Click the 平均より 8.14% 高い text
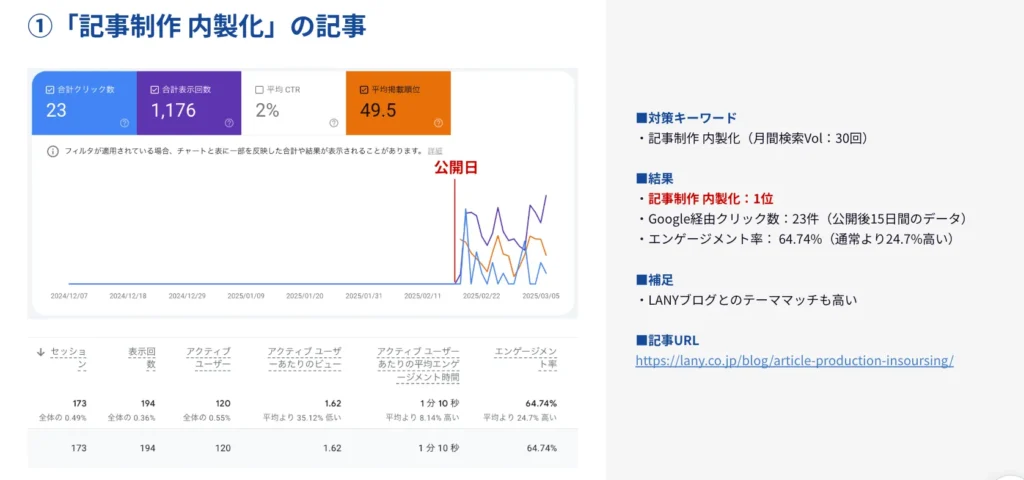 (423, 418)
